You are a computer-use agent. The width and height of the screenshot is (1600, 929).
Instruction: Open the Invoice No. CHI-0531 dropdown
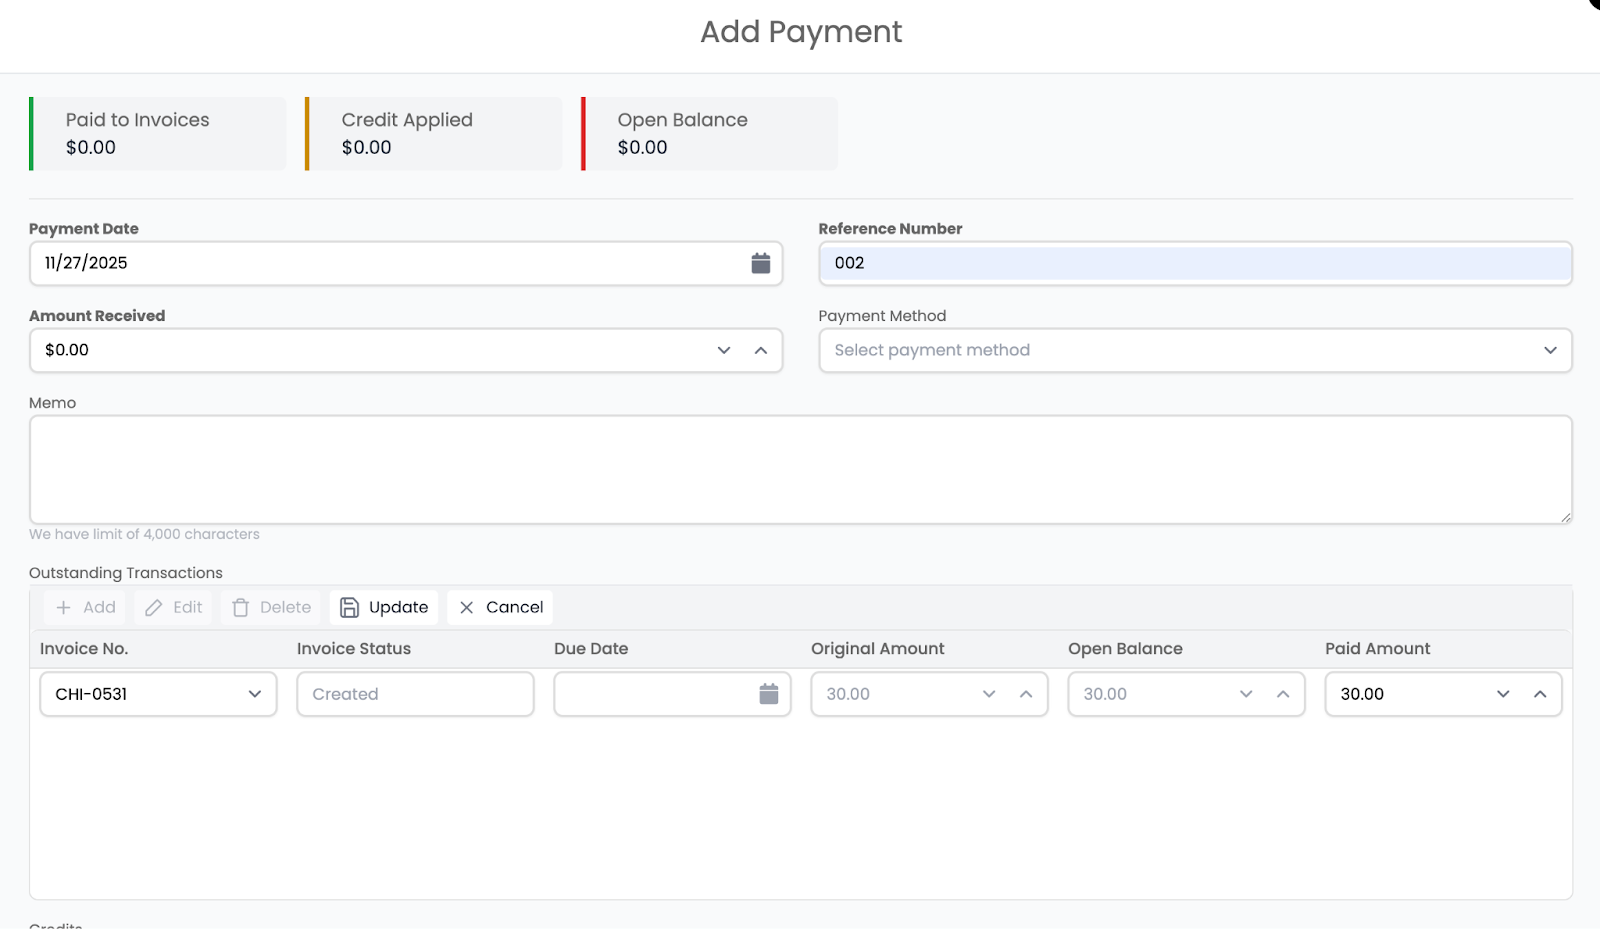pyautogui.click(x=158, y=694)
